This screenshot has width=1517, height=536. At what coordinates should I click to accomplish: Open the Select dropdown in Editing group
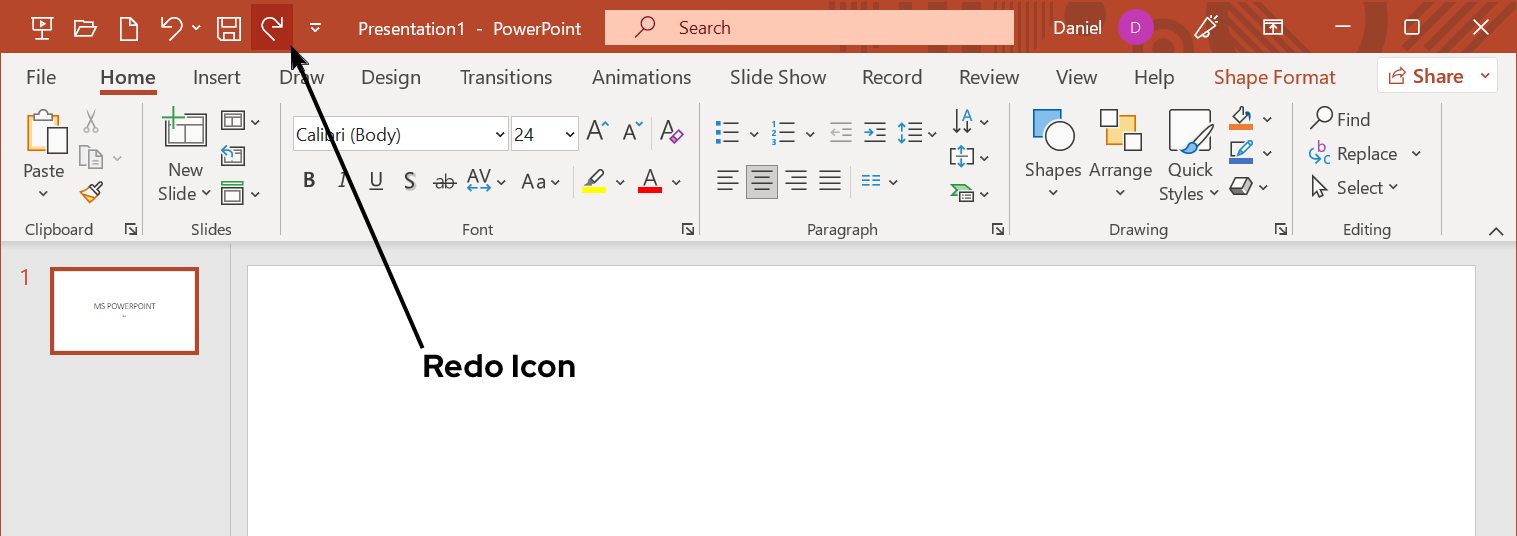point(1355,188)
